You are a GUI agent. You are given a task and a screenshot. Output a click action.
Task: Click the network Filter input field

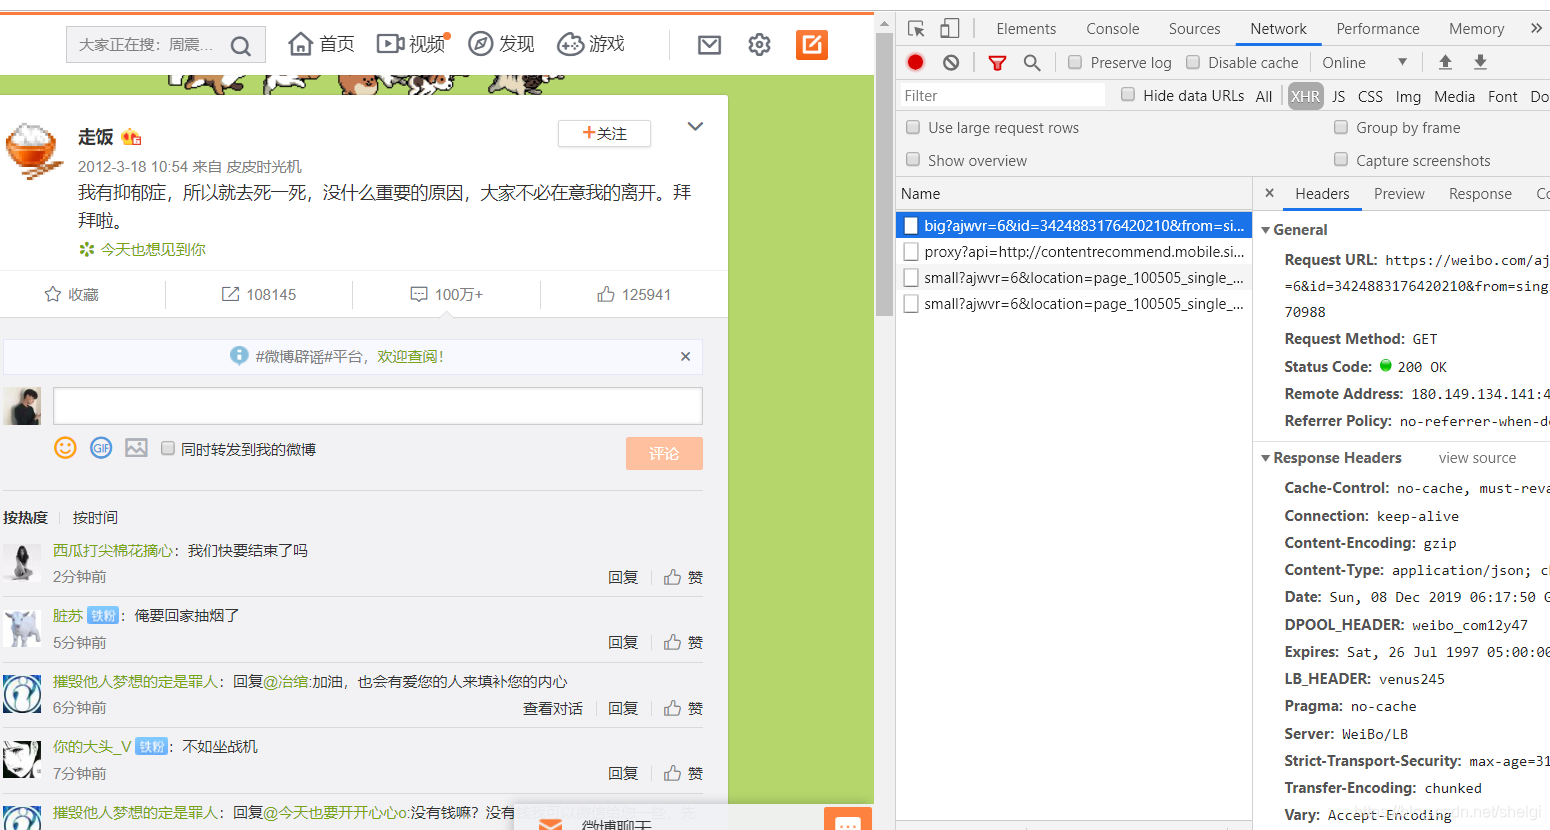tap(1002, 95)
